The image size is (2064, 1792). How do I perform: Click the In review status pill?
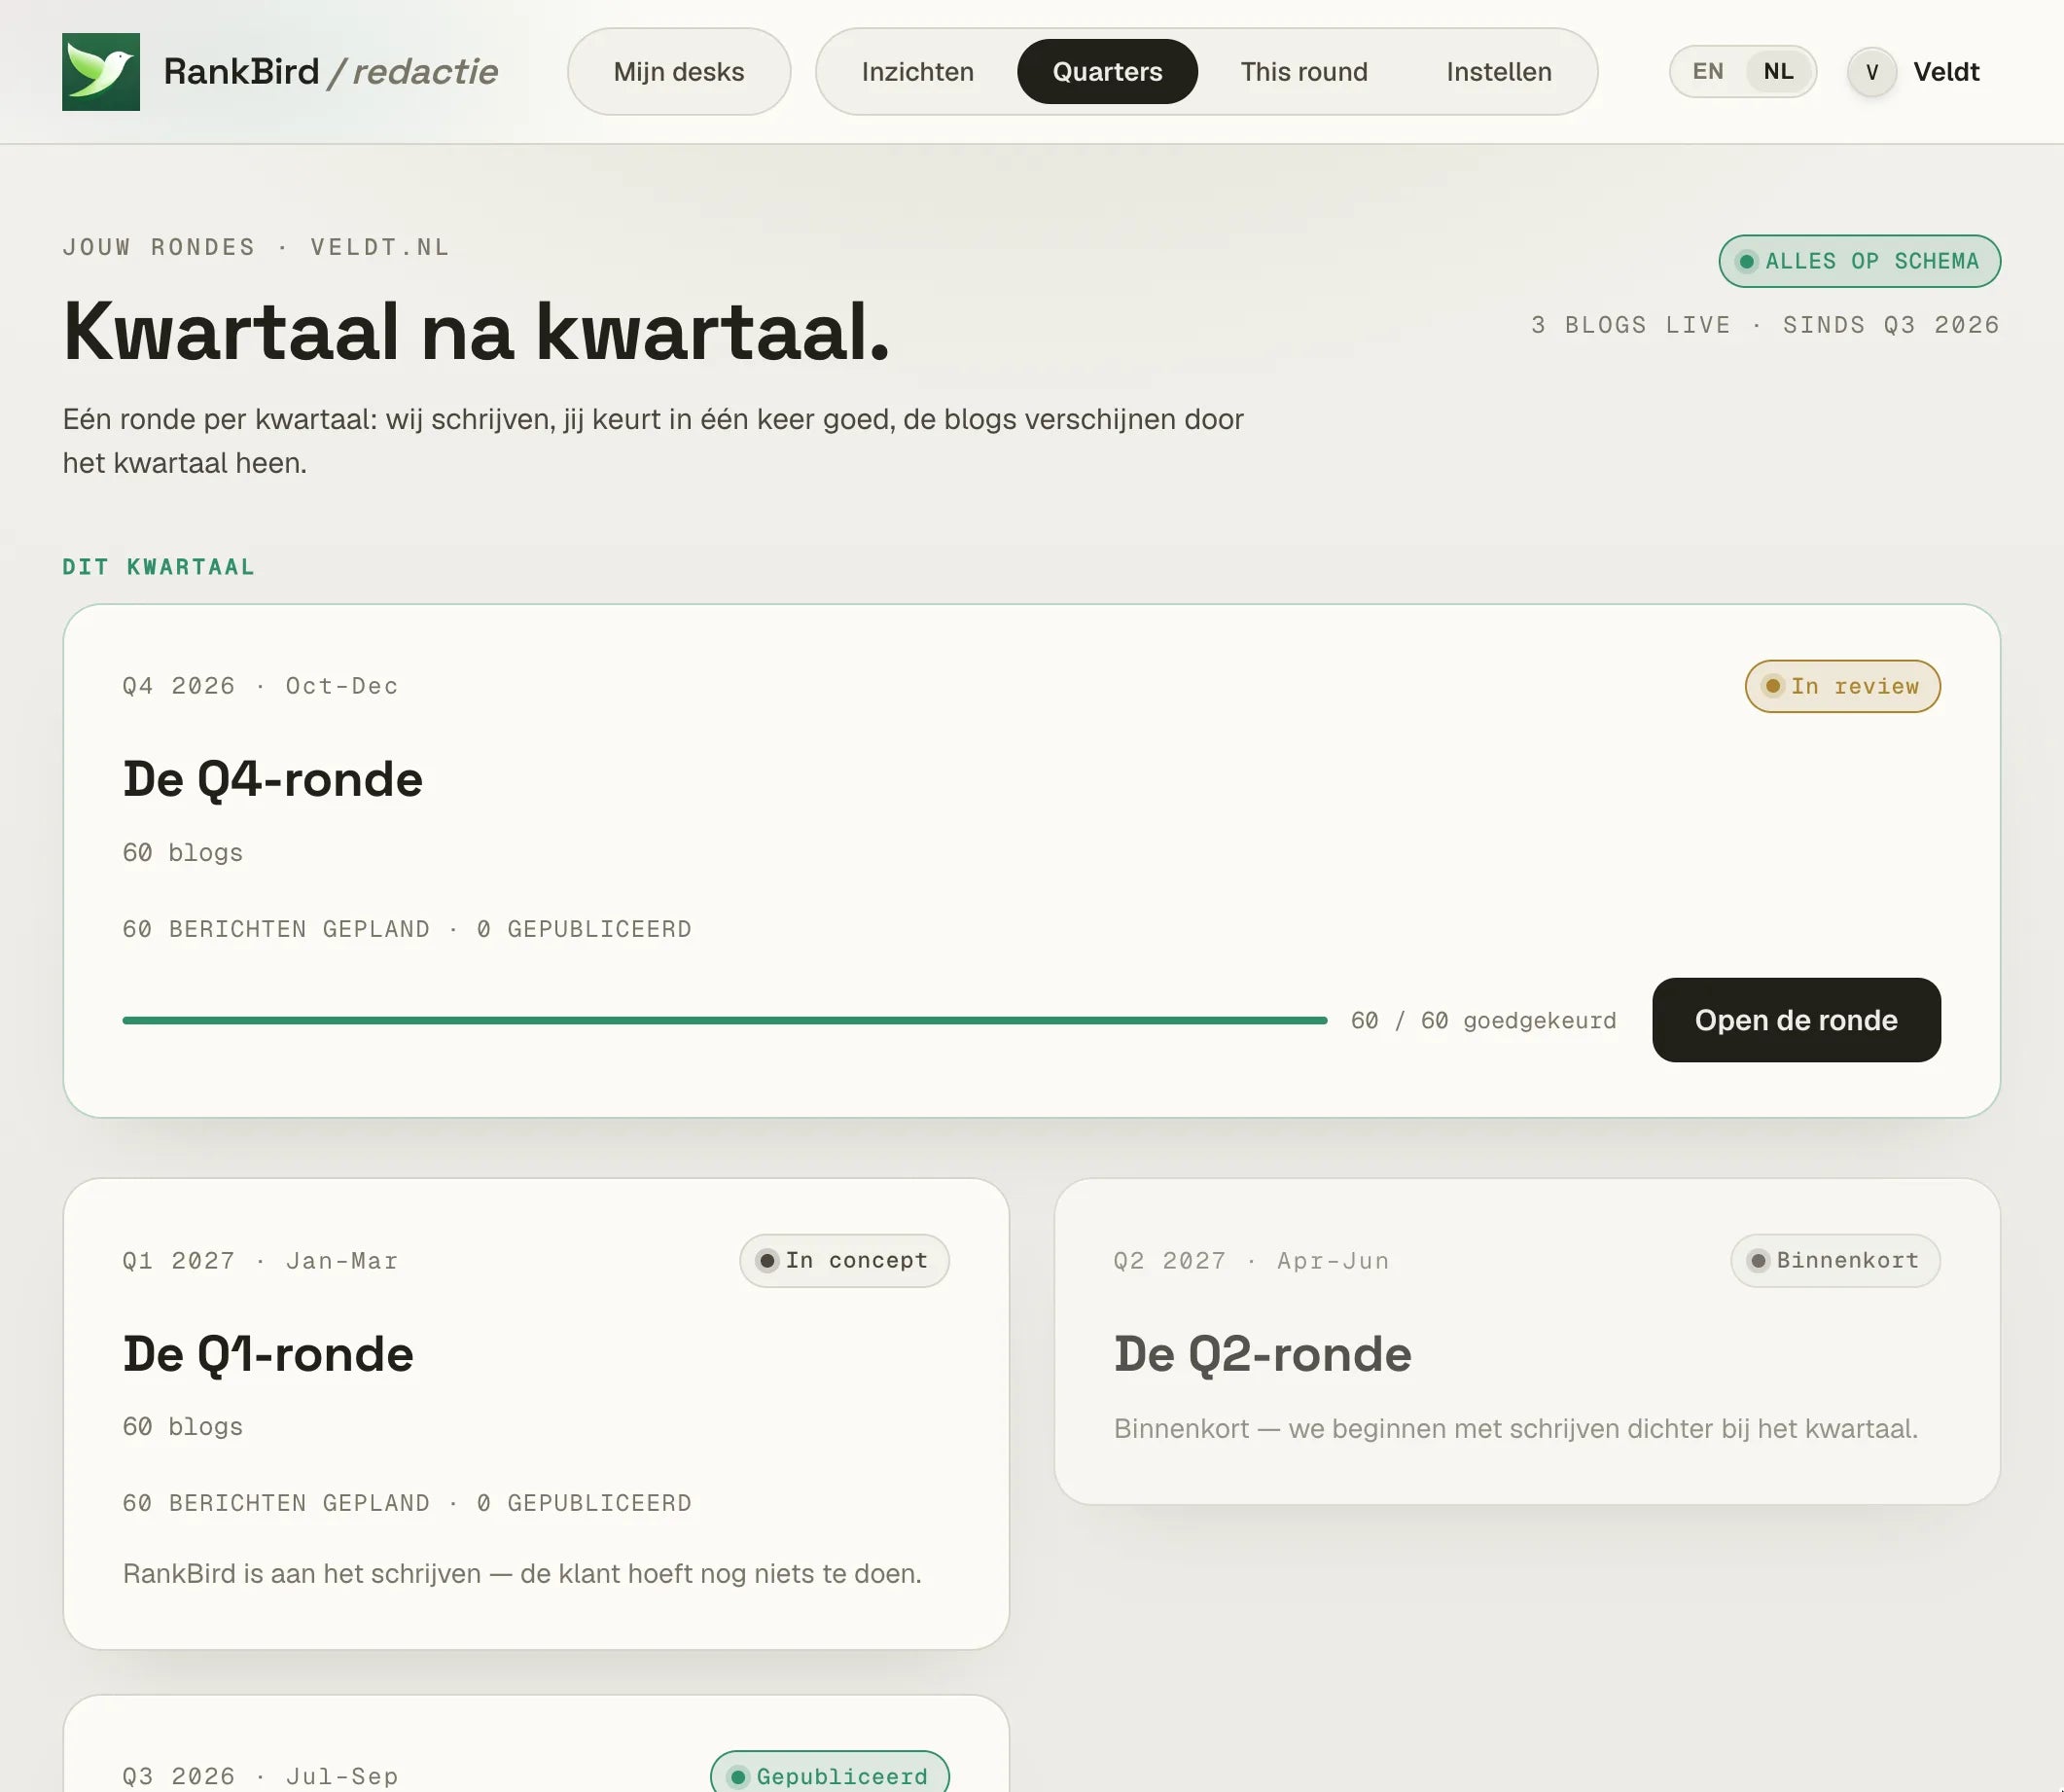[x=1842, y=686]
